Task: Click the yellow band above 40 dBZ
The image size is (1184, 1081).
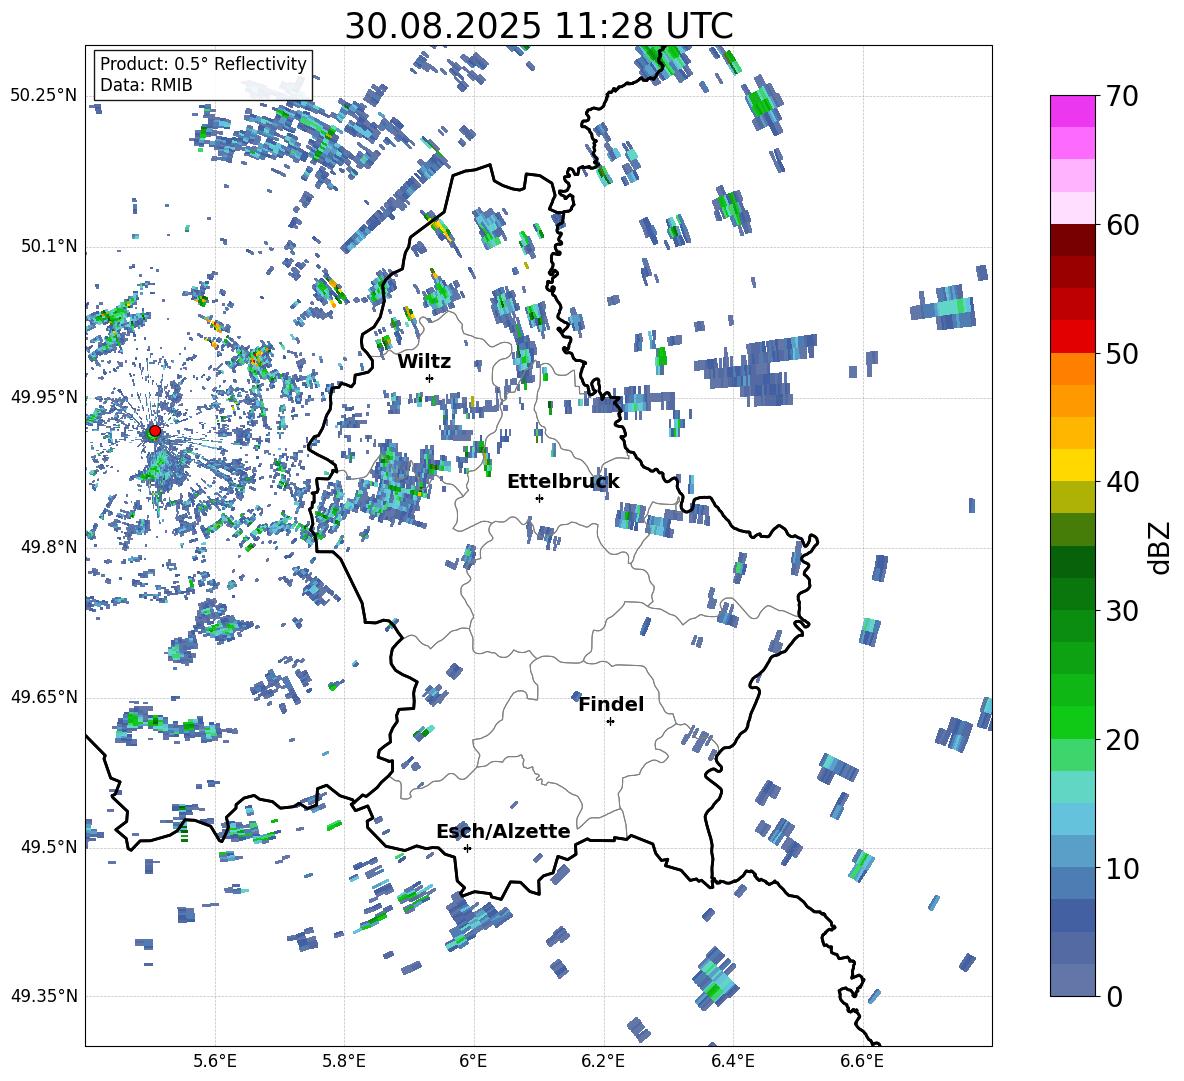Action: coord(1072,465)
